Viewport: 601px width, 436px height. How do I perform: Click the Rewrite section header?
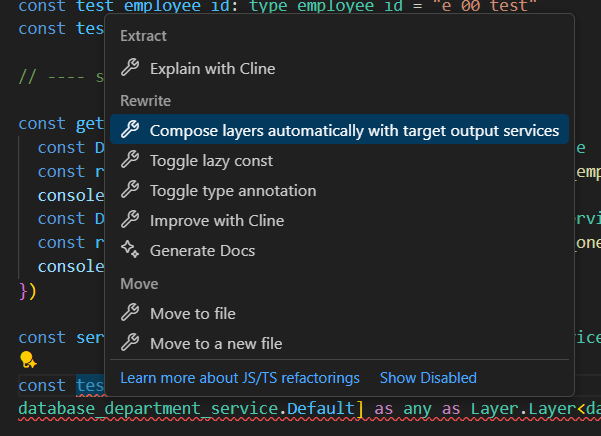coord(146,101)
